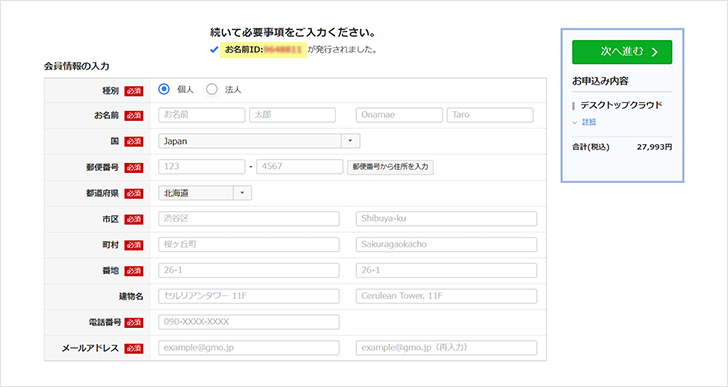Expand the chevron beside 詳細
Screen dimensions: 728x387
tap(575, 123)
